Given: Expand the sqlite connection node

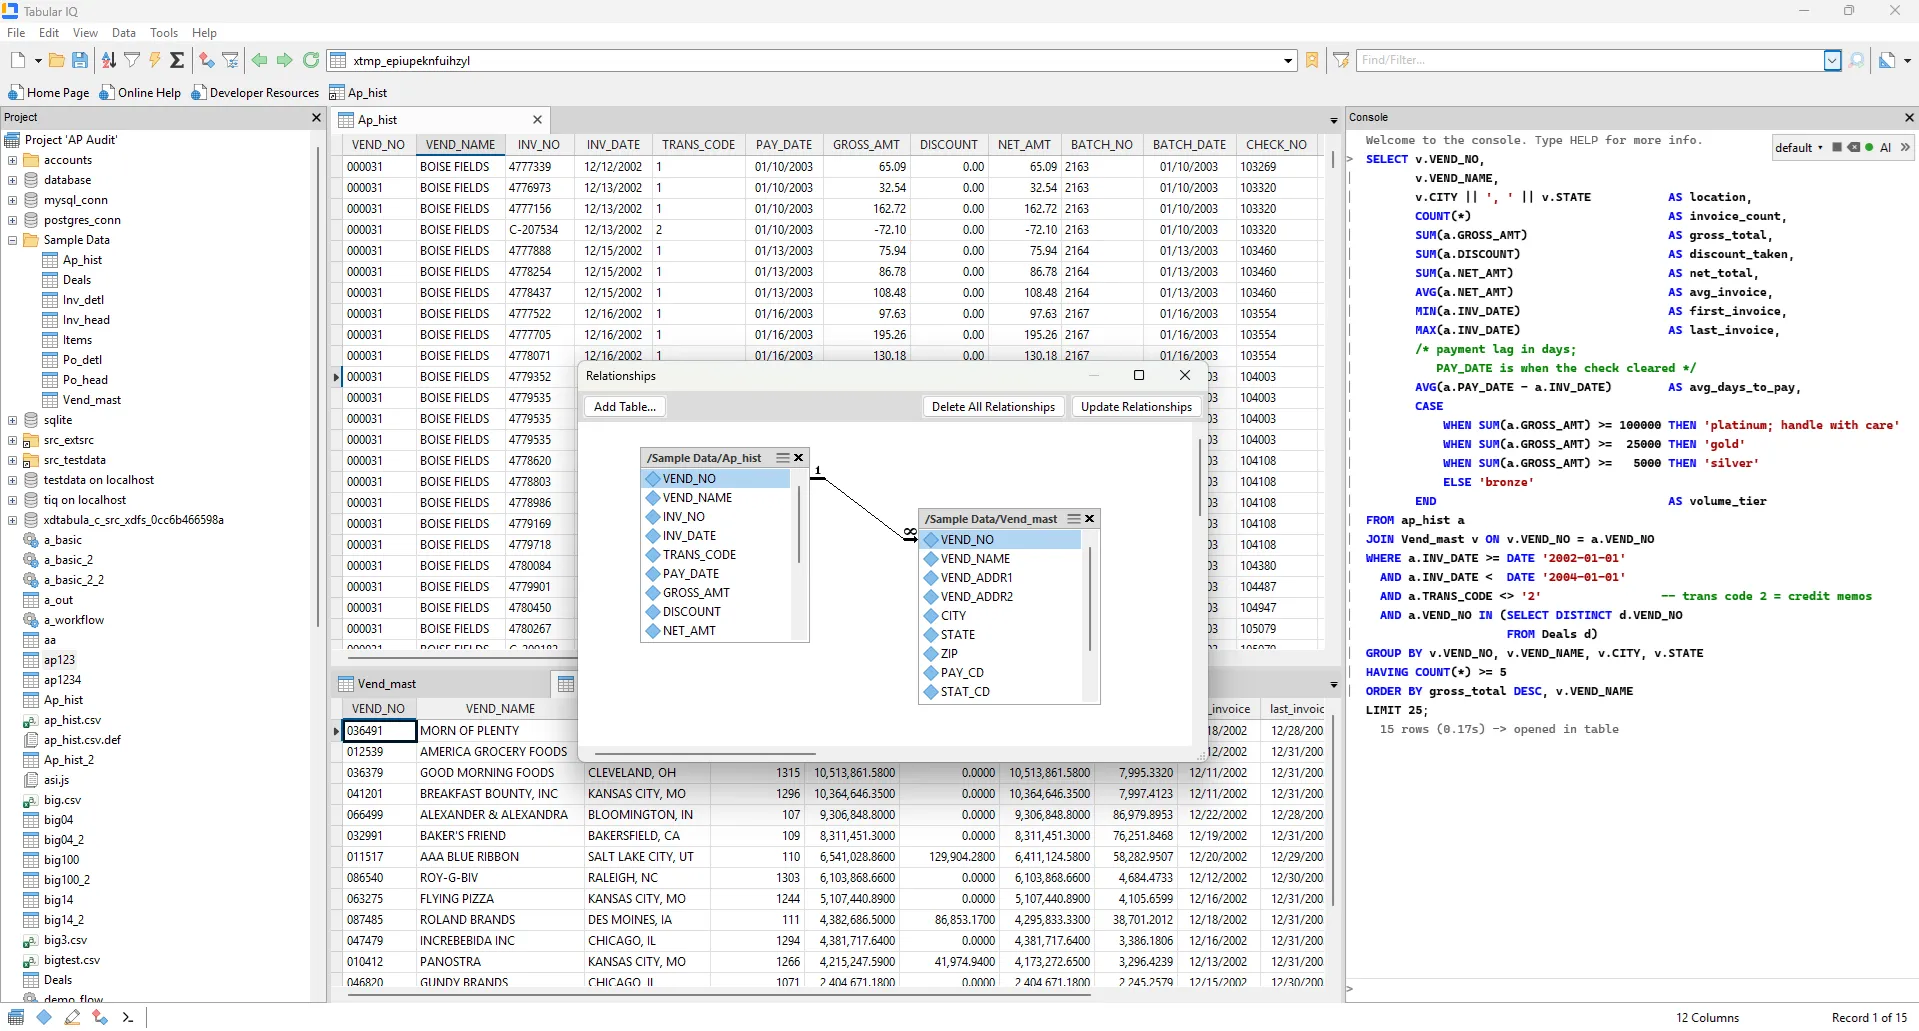Looking at the screenshot, I should coord(12,420).
